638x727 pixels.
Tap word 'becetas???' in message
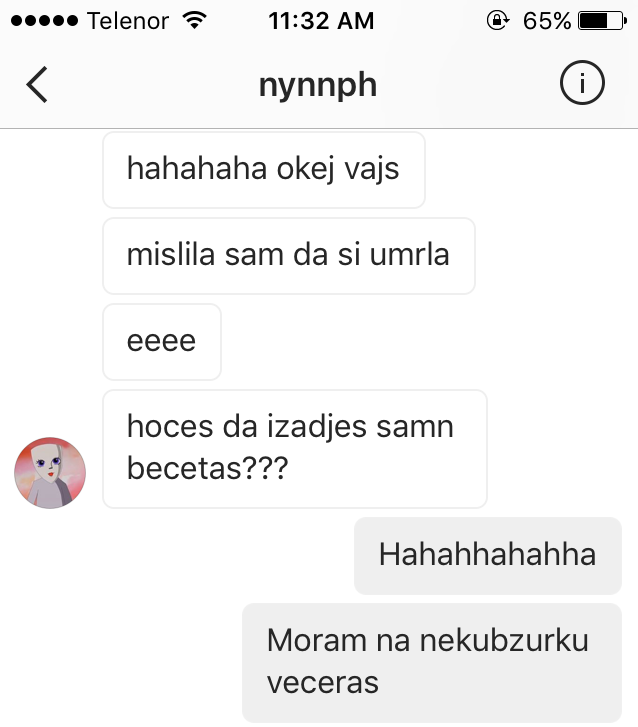(208, 467)
